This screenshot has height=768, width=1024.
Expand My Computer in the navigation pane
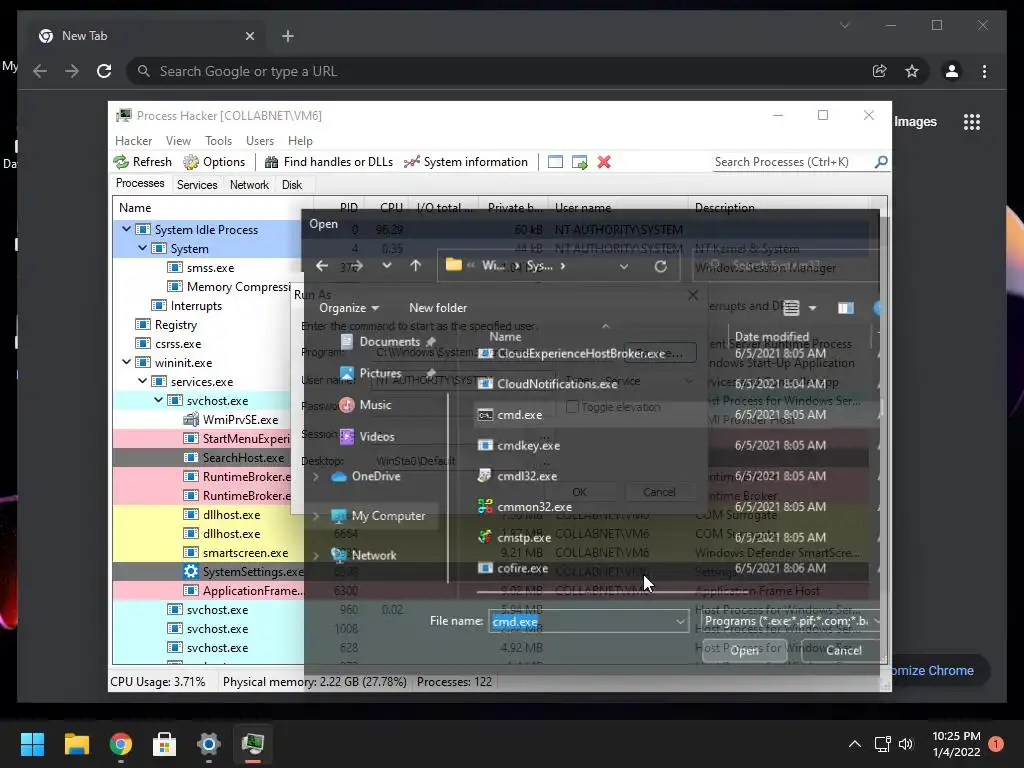tap(316, 516)
